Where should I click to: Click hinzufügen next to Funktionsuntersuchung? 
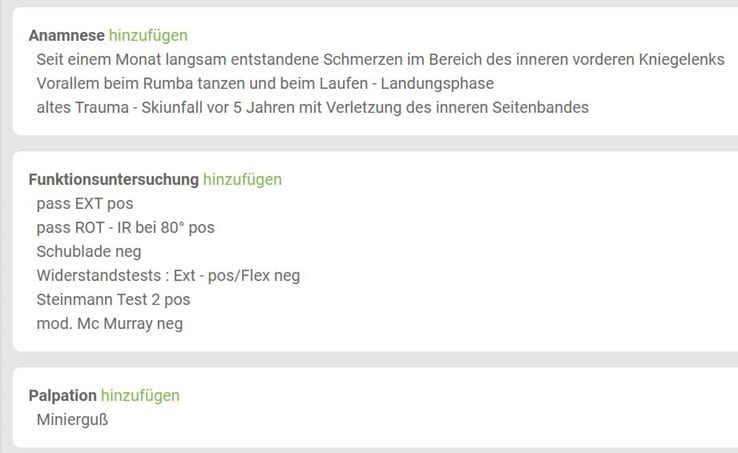point(242,179)
